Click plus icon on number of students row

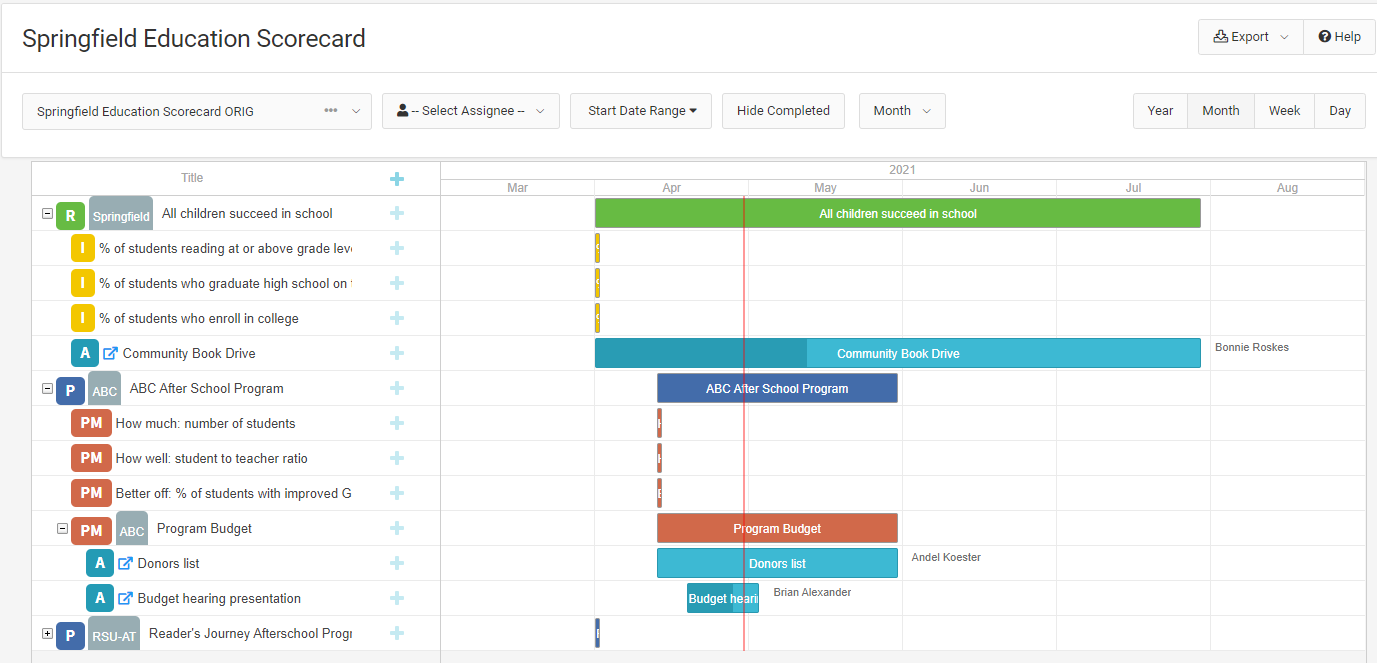pyautogui.click(x=397, y=423)
